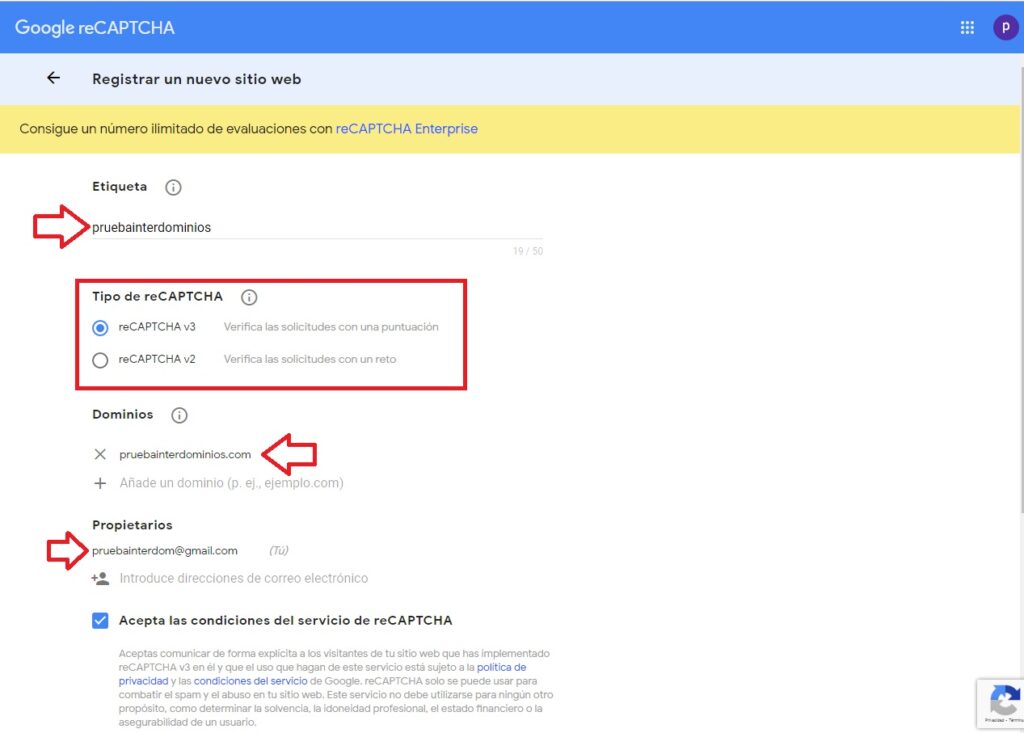The height and width of the screenshot is (733, 1024).
Task: Open the condiciones del servicio link
Action: 250,681
